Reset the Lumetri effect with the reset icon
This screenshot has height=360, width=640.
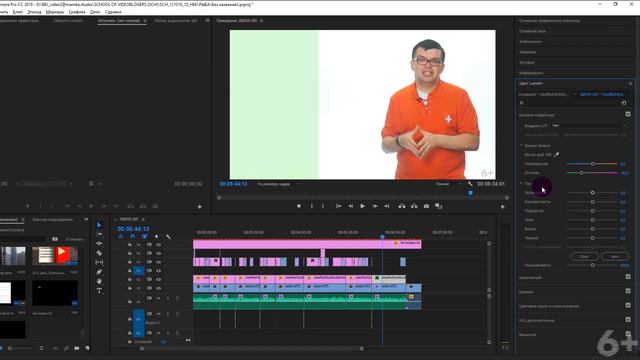[624, 103]
